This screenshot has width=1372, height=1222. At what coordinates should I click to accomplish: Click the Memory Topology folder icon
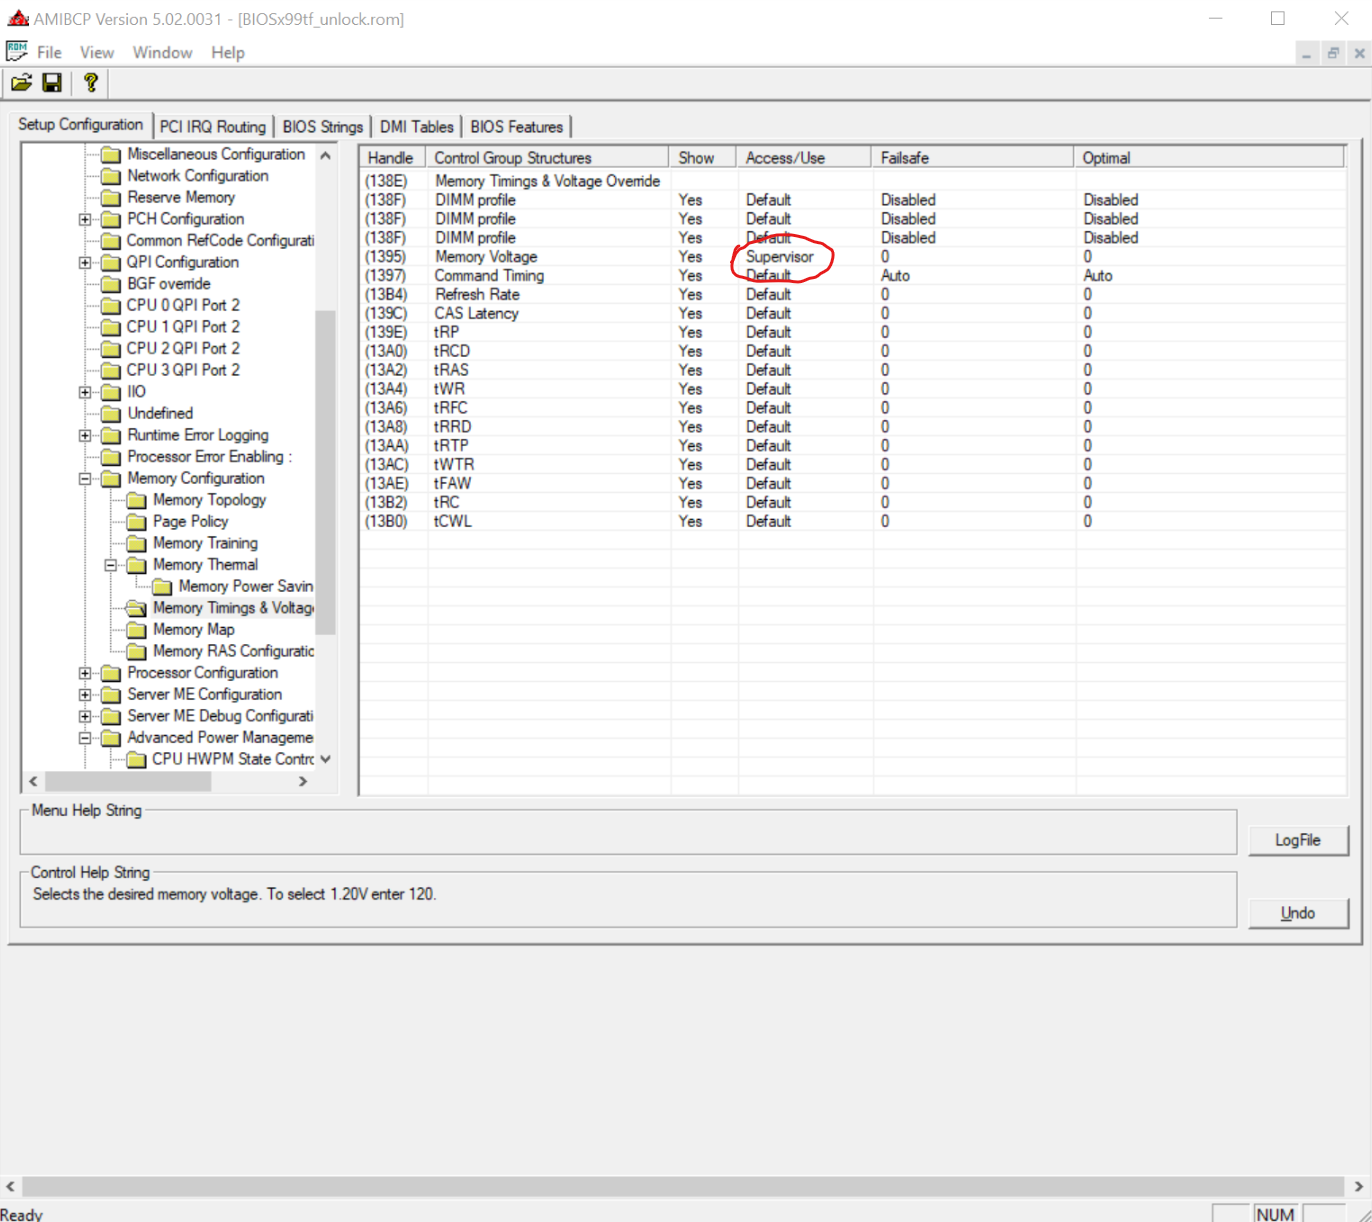(136, 500)
